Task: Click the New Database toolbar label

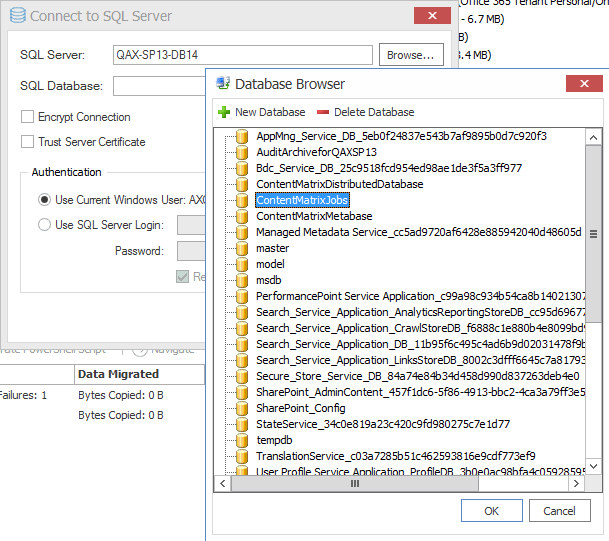Action: (270, 112)
